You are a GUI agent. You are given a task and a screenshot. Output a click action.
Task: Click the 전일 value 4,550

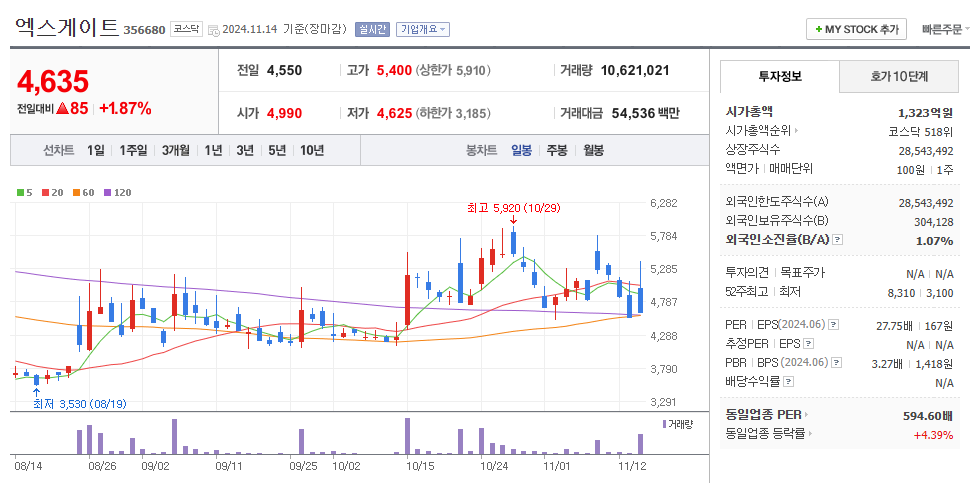(x=284, y=70)
